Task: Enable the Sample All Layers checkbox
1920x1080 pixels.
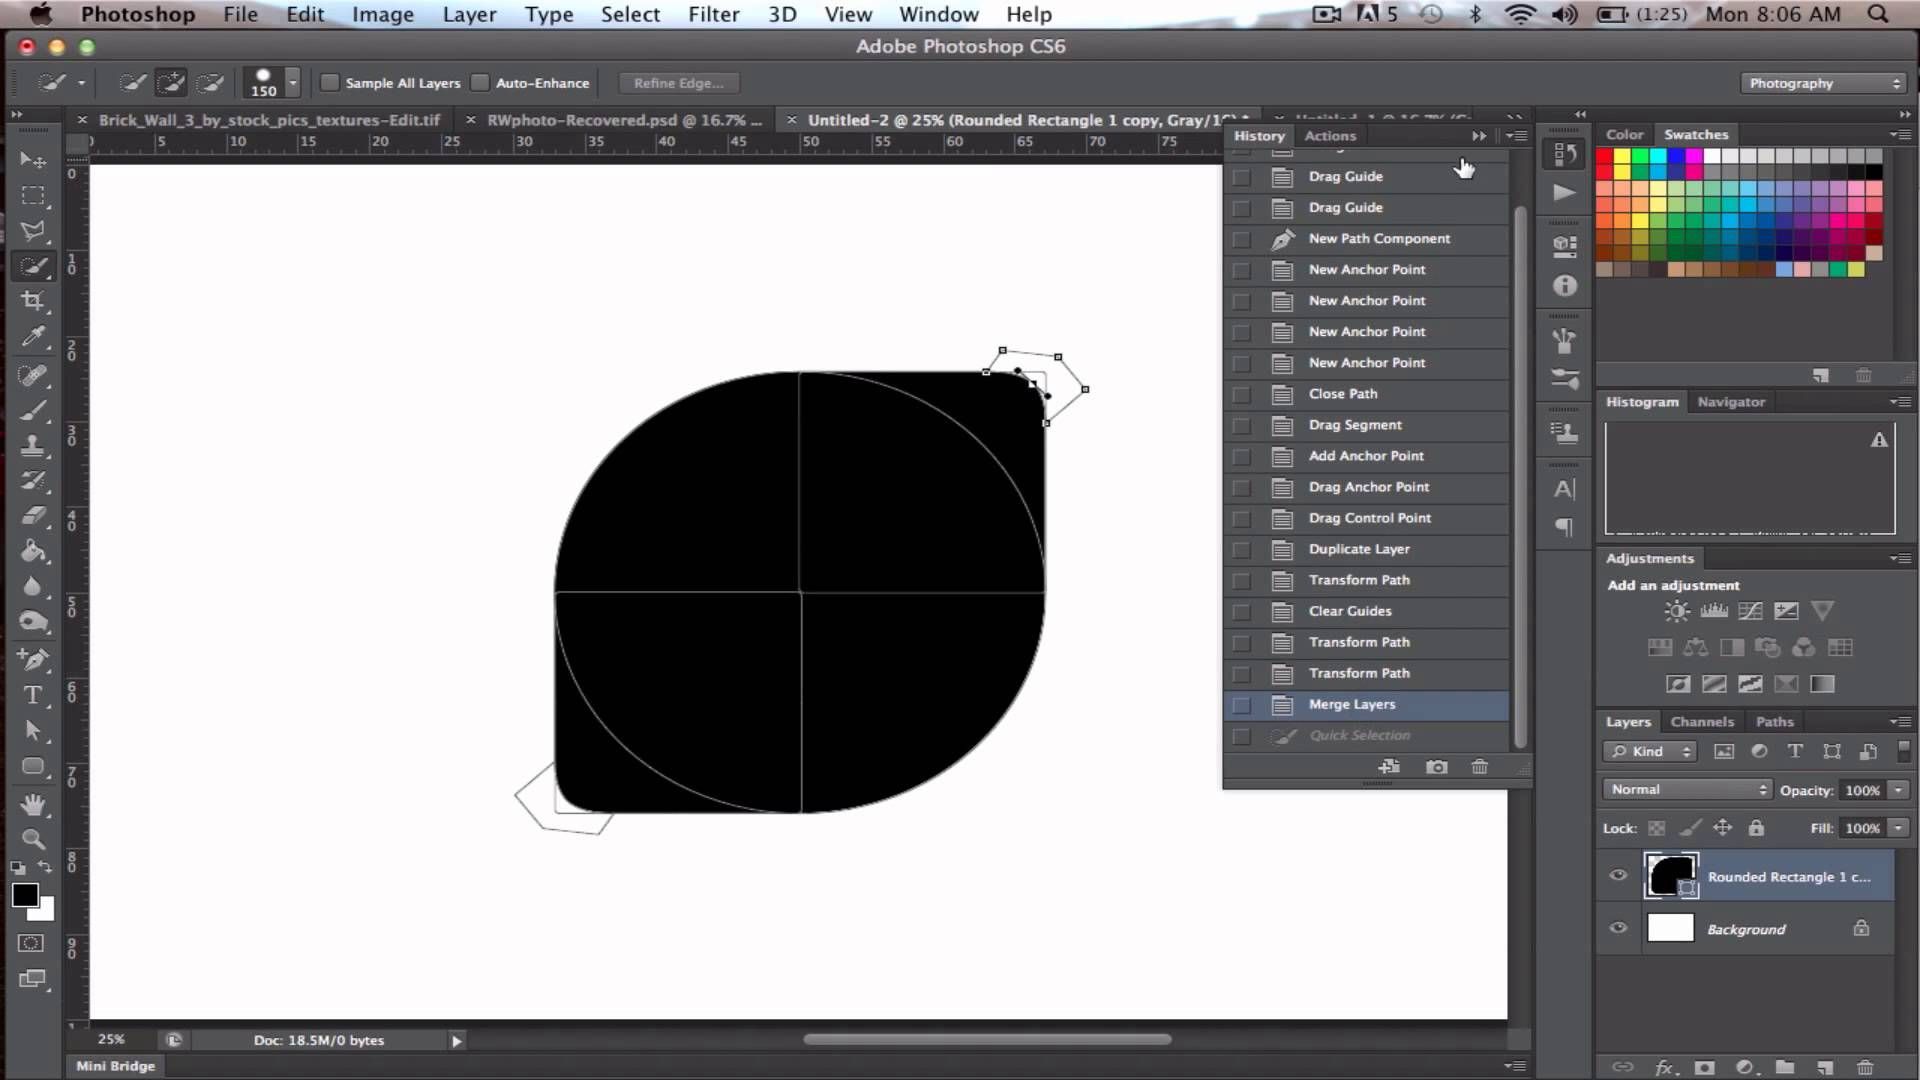Action: 329,82
